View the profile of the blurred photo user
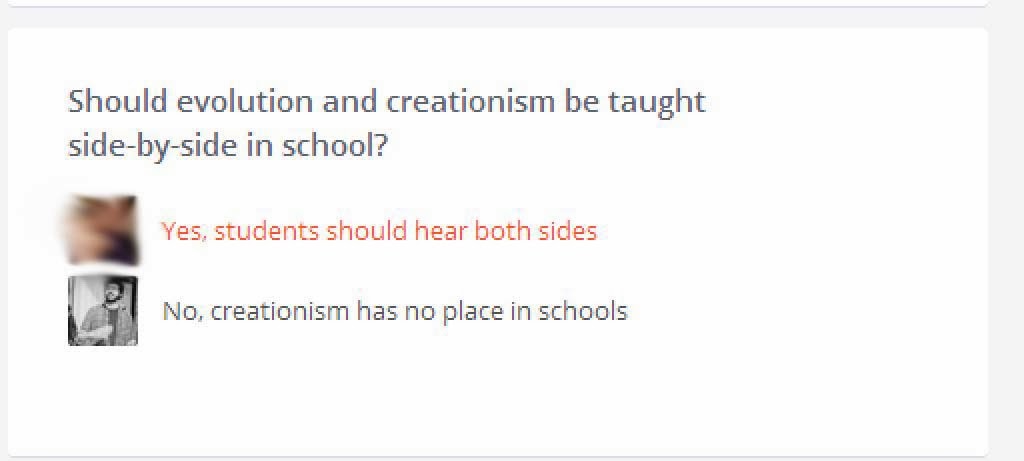The height and width of the screenshot is (461, 1024). click(x=103, y=230)
